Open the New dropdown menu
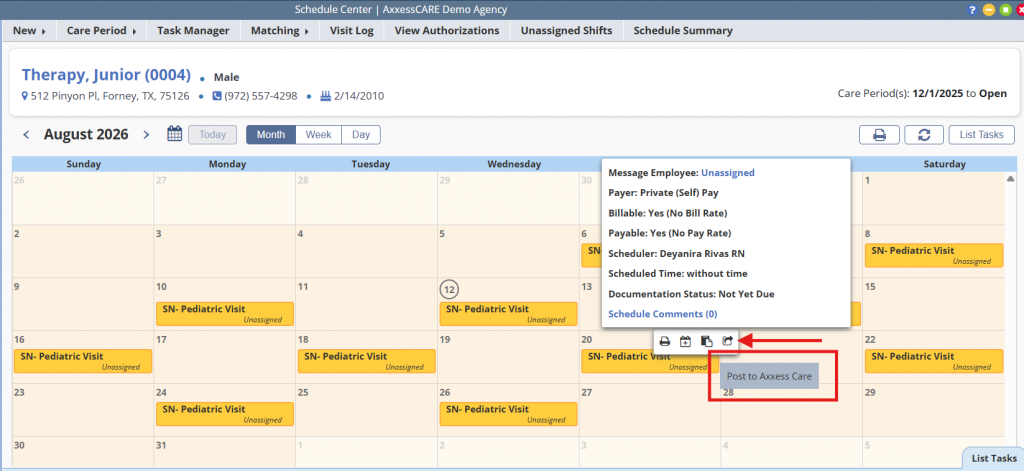Viewport: 1024px width, 471px height. 29,31
